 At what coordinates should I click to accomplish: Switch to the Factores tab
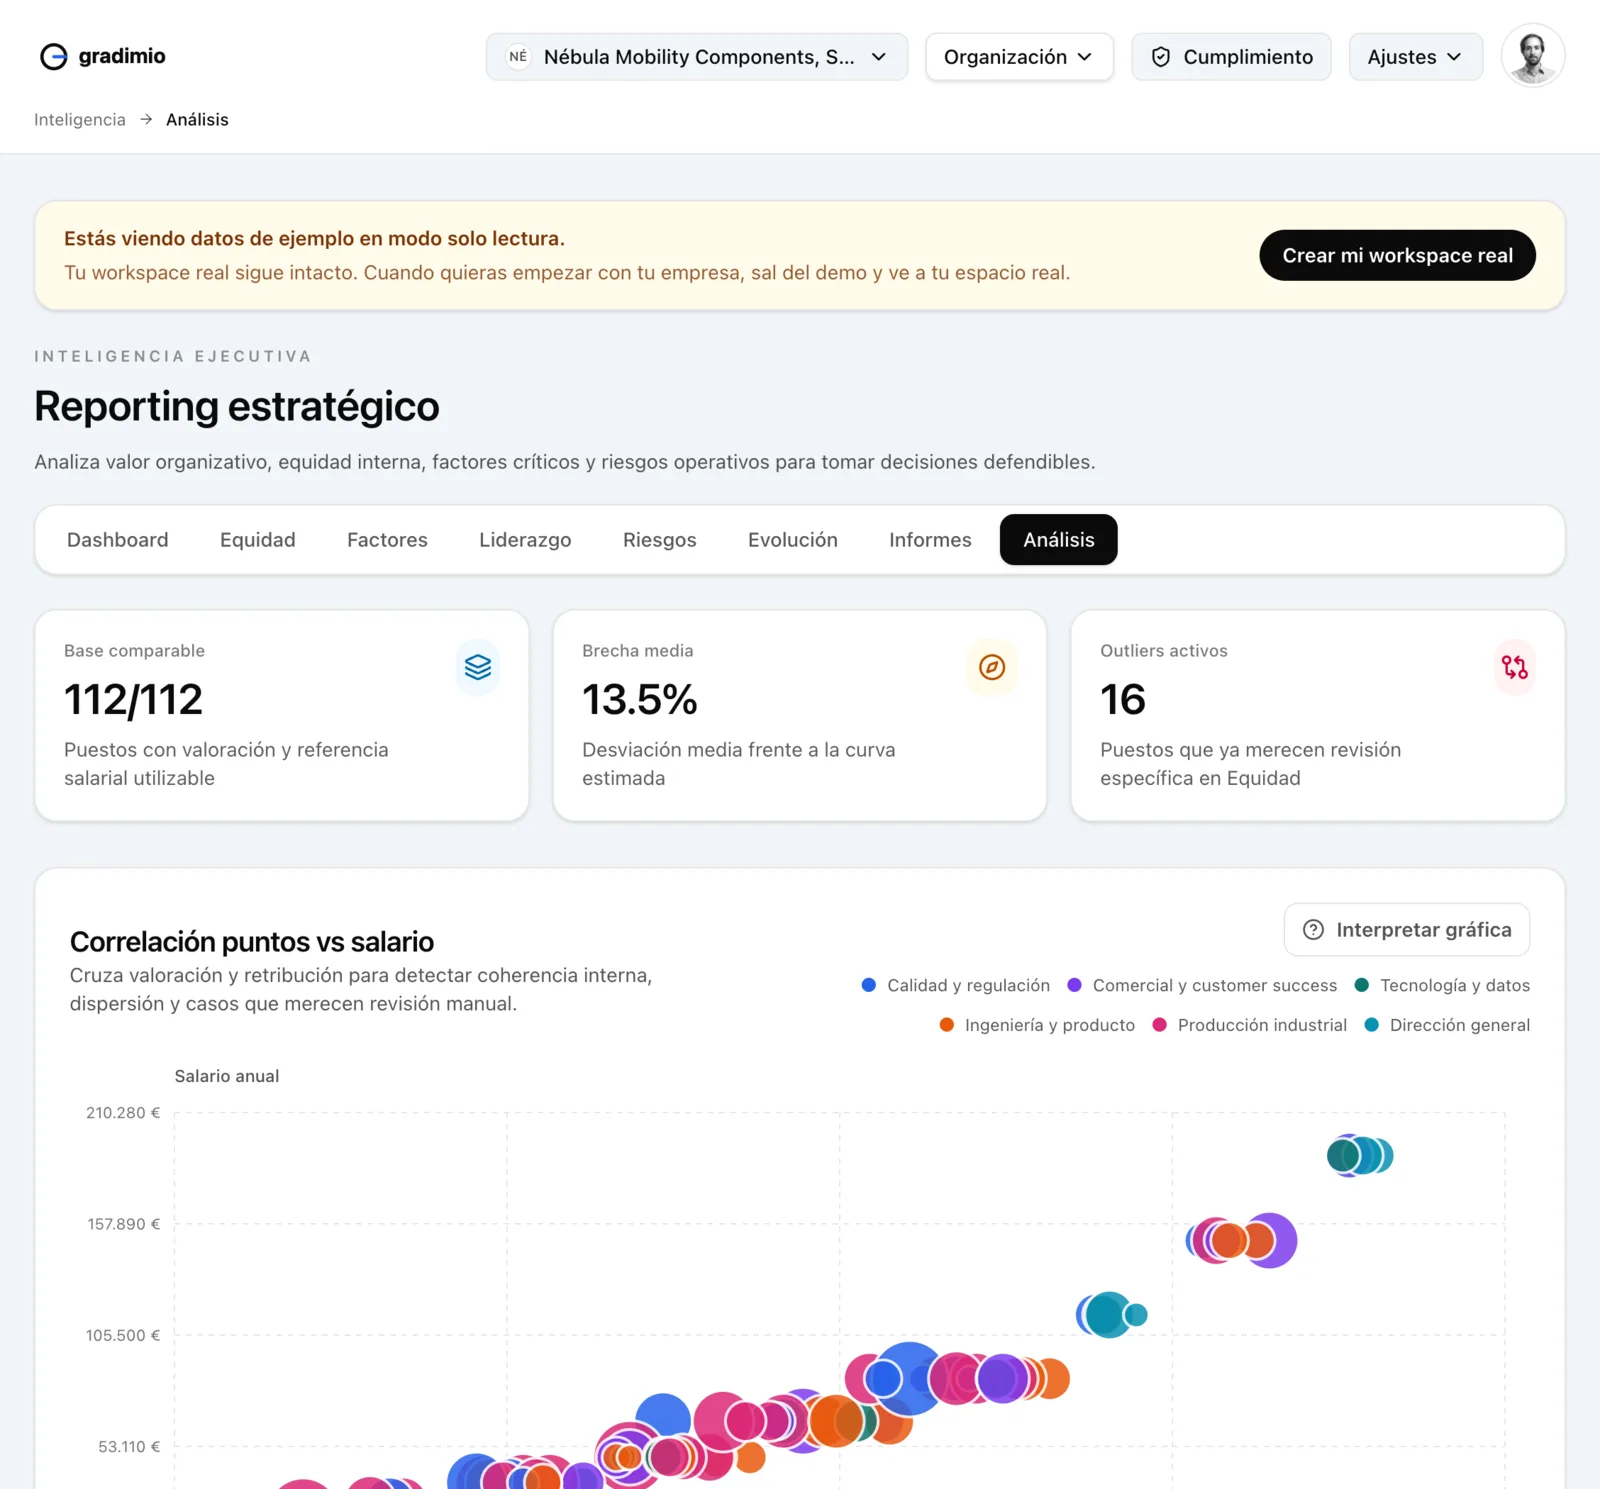[x=387, y=540]
